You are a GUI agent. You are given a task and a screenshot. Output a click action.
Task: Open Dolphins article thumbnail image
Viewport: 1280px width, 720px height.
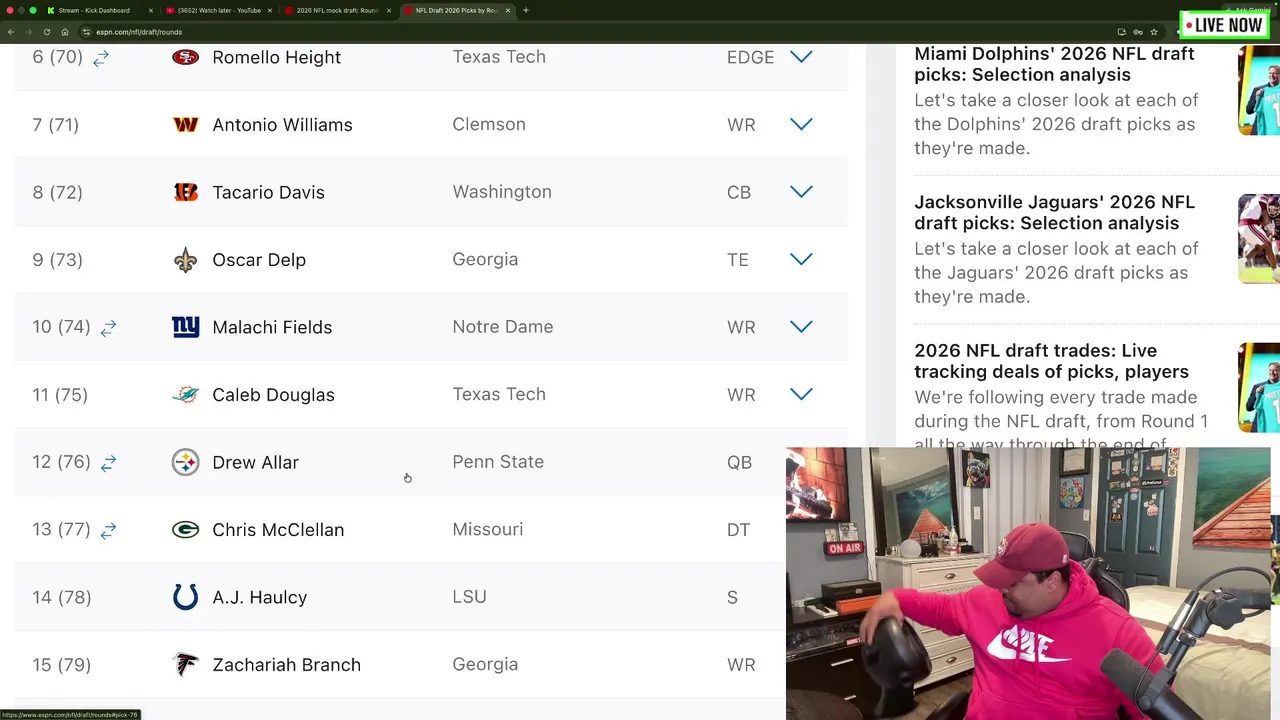click(1259, 90)
